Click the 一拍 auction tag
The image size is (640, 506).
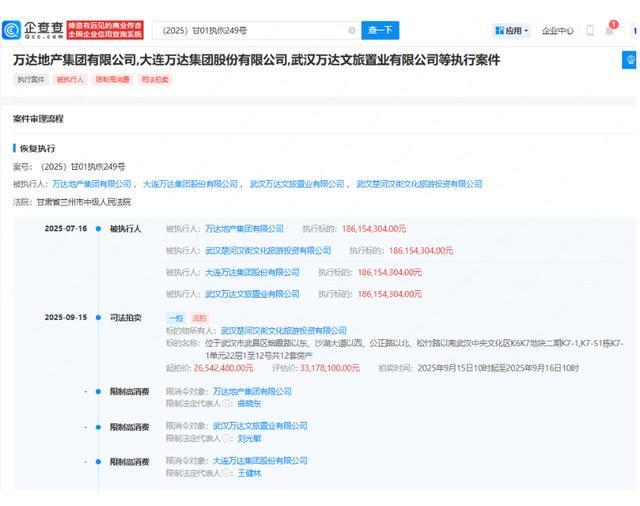[x=176, y=318]
